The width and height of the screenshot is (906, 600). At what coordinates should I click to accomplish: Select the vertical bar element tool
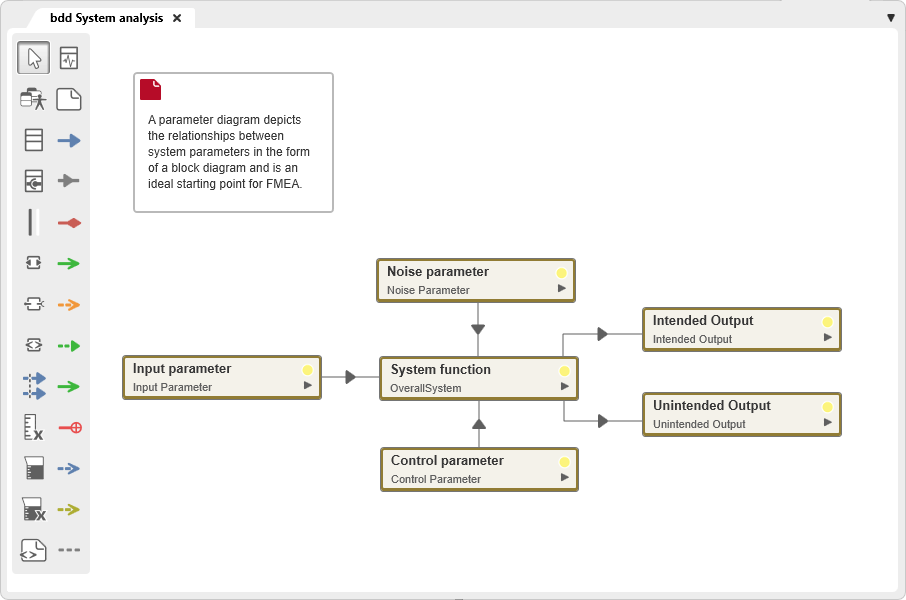34,222
